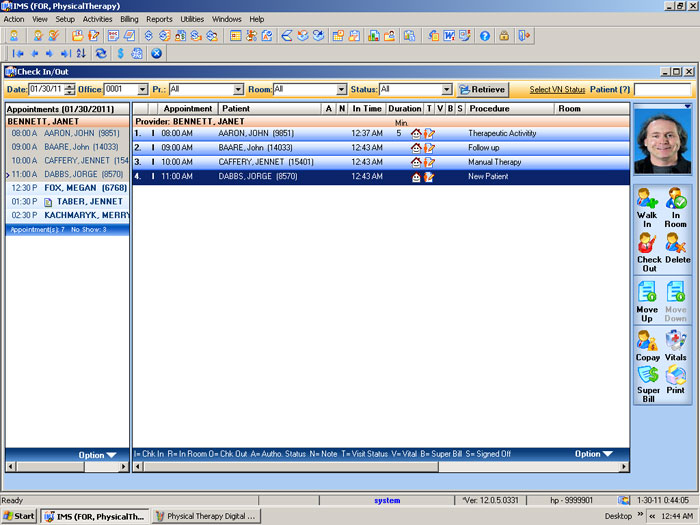This screenshot has height=525, width=700.
Task: Open the Pr. provider dropdown
Action: [x=238, y=89]
